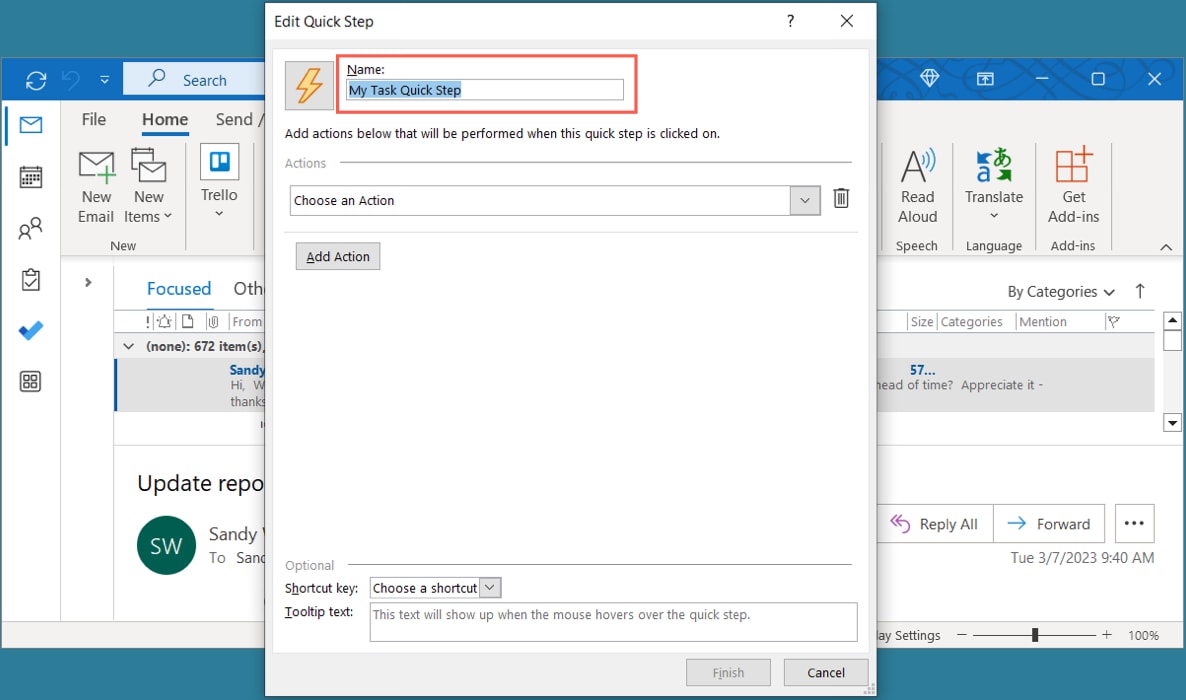Click the Icon column header page icon
This screenshot has height=700, width=1186.
coord(188,322)
